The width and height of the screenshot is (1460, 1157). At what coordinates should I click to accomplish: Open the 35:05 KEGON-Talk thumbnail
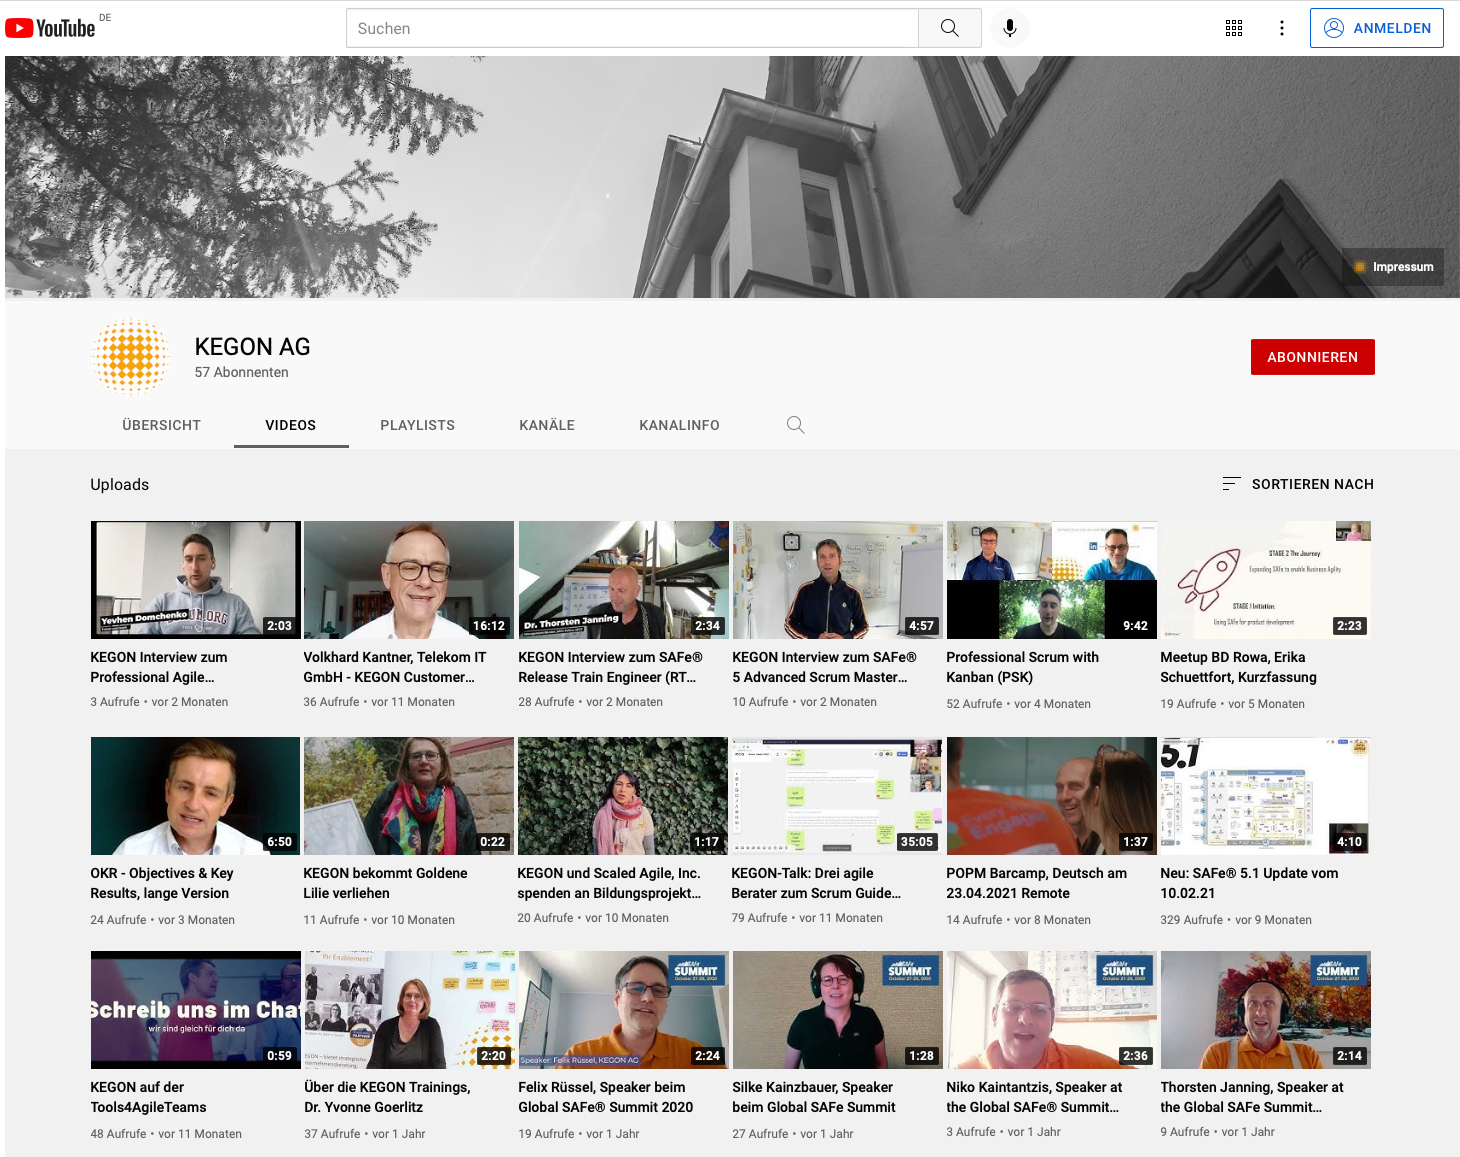[x=837, y=796]
